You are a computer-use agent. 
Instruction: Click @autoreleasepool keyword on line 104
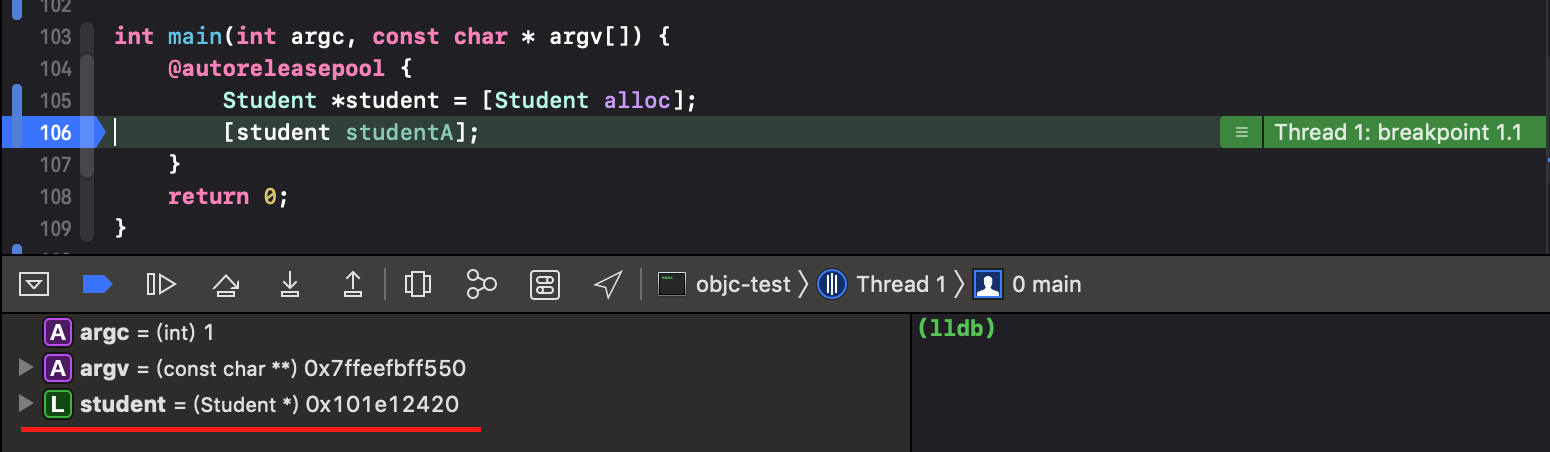(x=279, y=69)
